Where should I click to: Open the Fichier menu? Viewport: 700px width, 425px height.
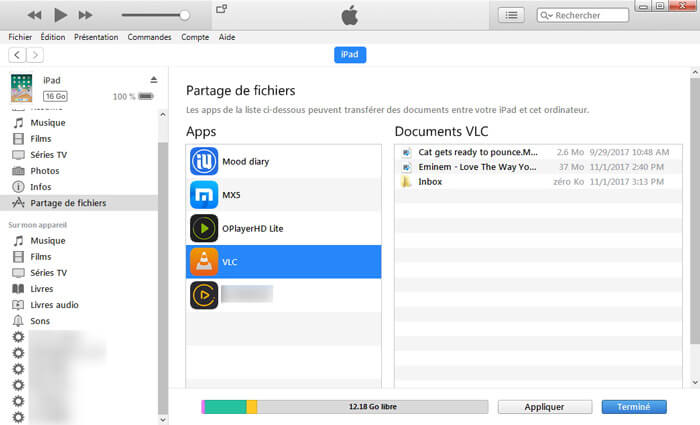[20, 37]
